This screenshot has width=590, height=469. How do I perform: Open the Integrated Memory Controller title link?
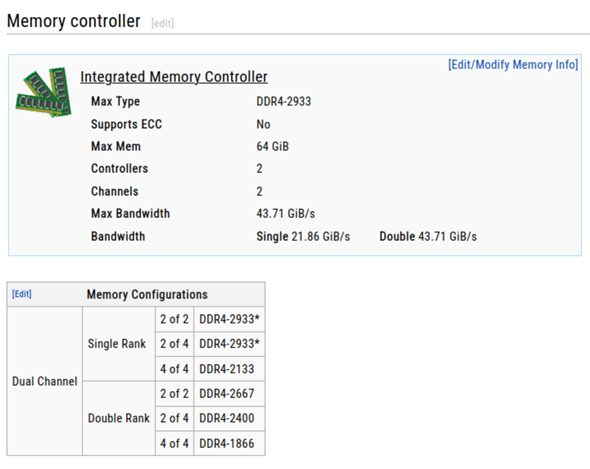[174, 77]
